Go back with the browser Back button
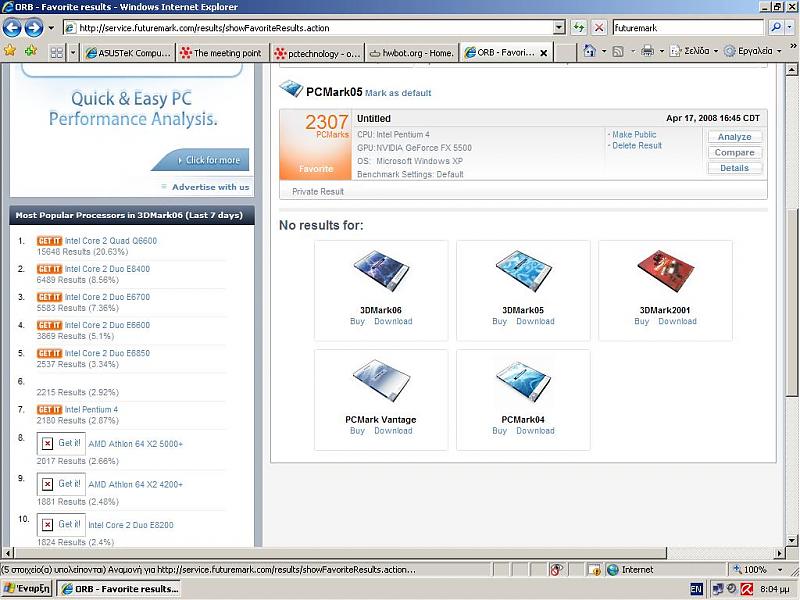The image size is (800, 600). click(x=12, y=28)
